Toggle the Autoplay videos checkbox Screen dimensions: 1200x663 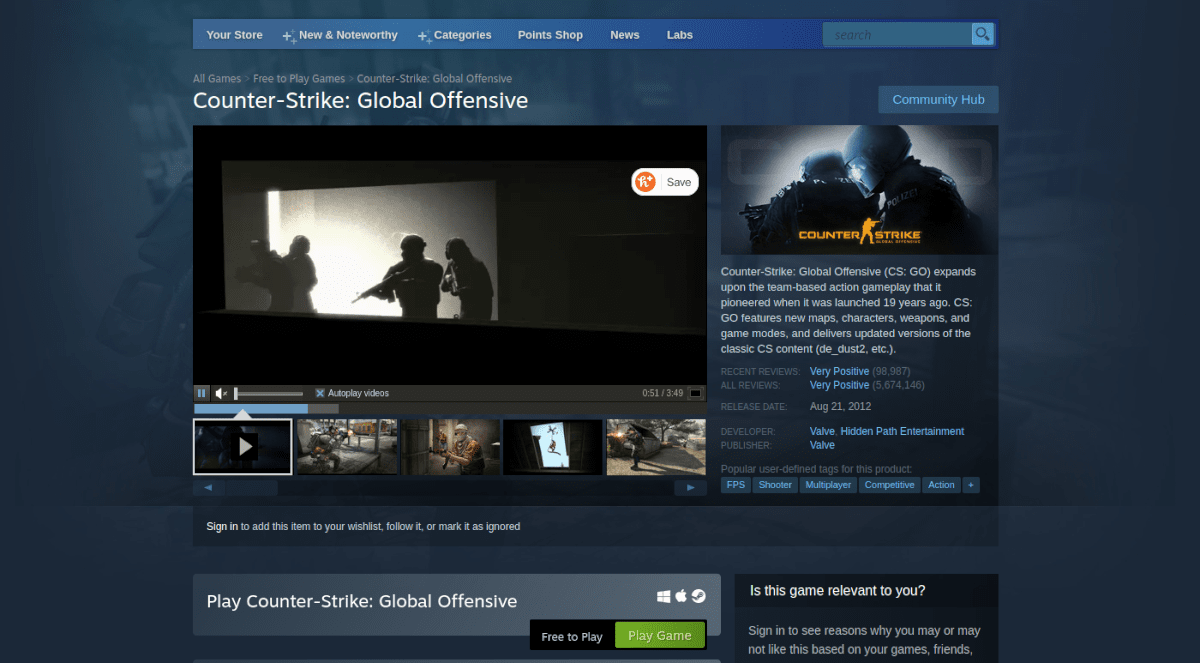pyautogui.click(x=320, y=392)
